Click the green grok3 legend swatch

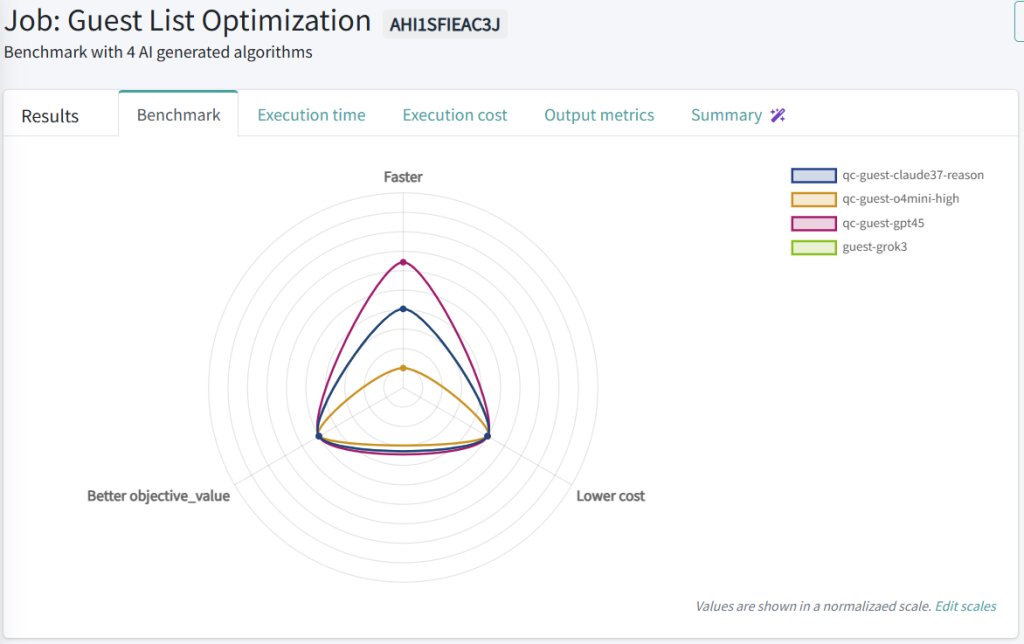click(x=812, y=247)
